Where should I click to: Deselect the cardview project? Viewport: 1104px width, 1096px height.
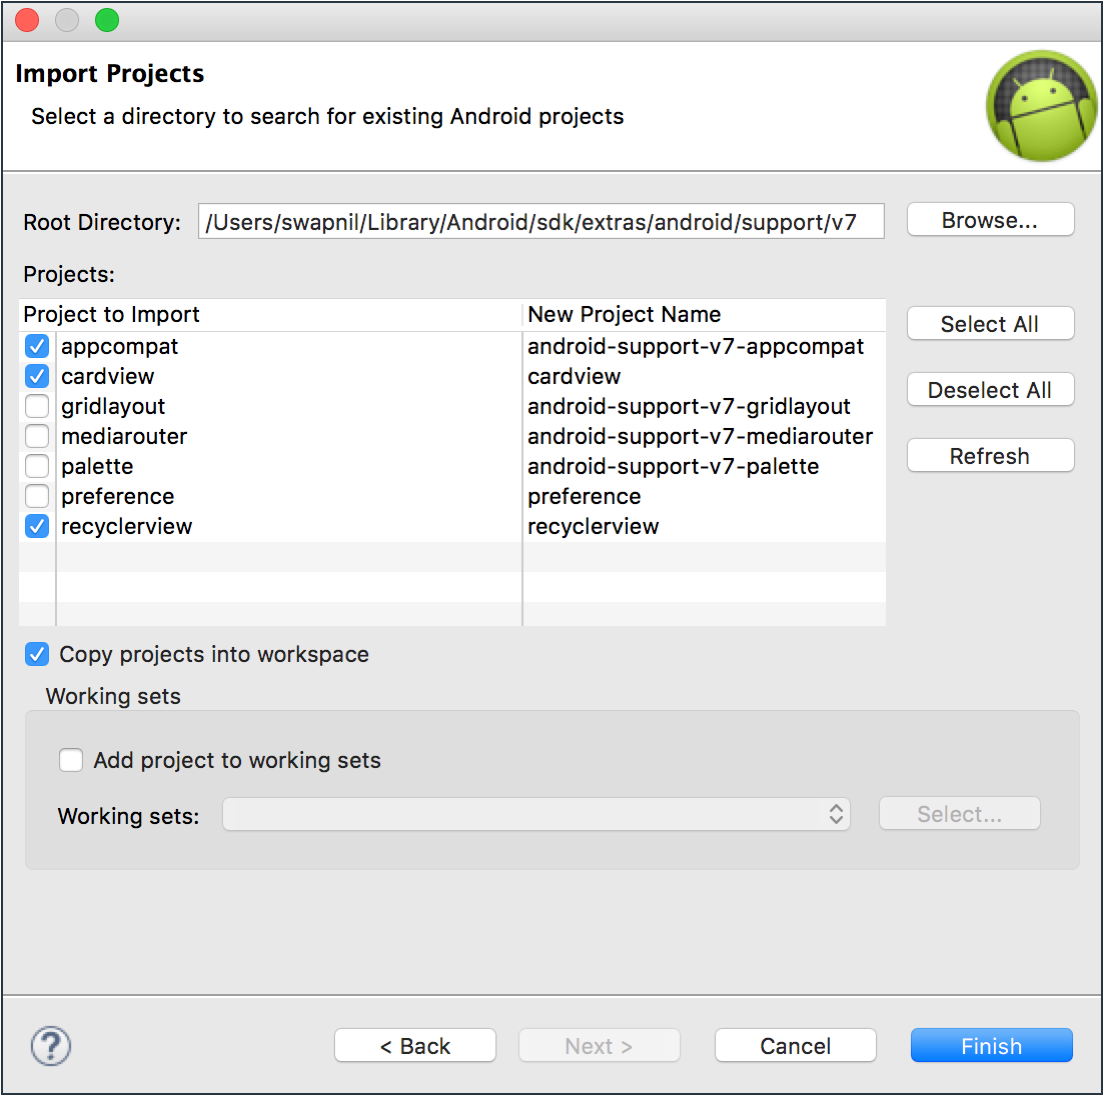click(x=37, y=376)
